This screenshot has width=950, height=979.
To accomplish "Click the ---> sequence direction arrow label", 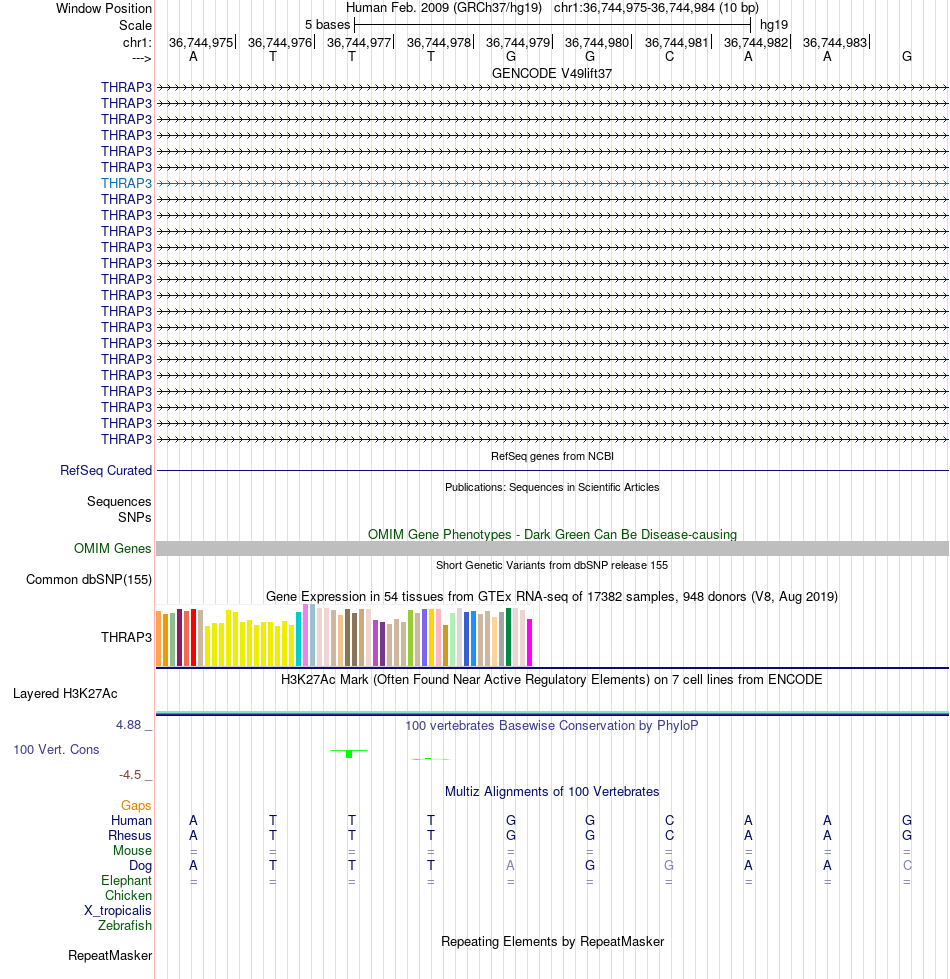I will [142, 58].
